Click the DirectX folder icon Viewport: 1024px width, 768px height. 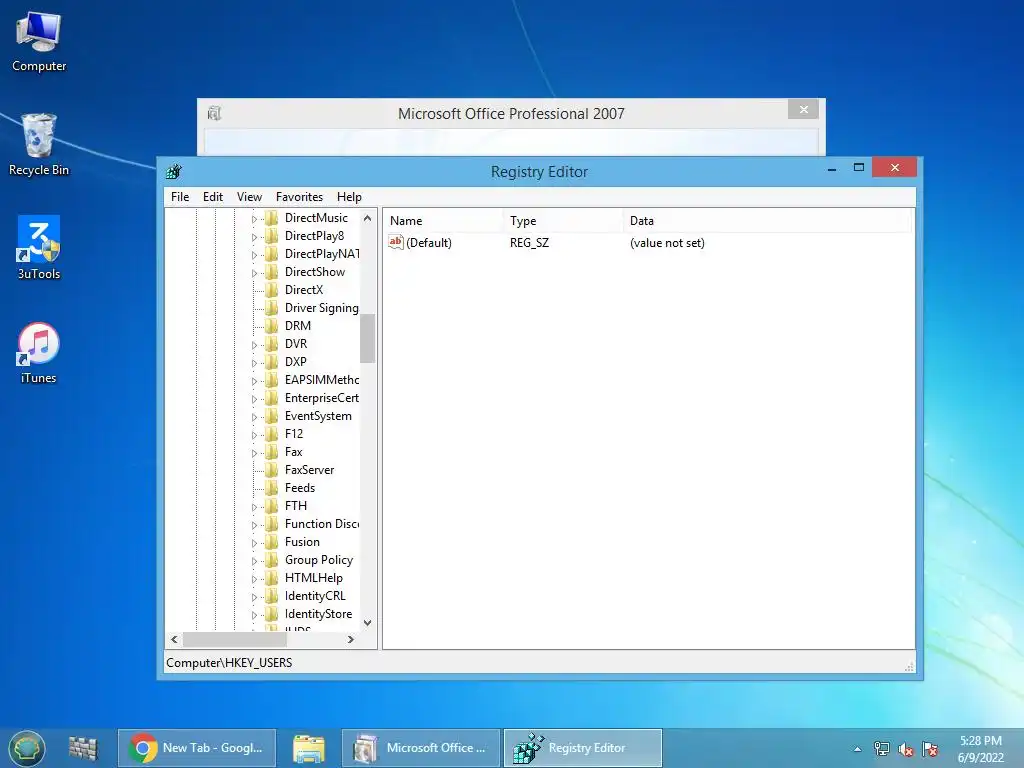[272, 290]
